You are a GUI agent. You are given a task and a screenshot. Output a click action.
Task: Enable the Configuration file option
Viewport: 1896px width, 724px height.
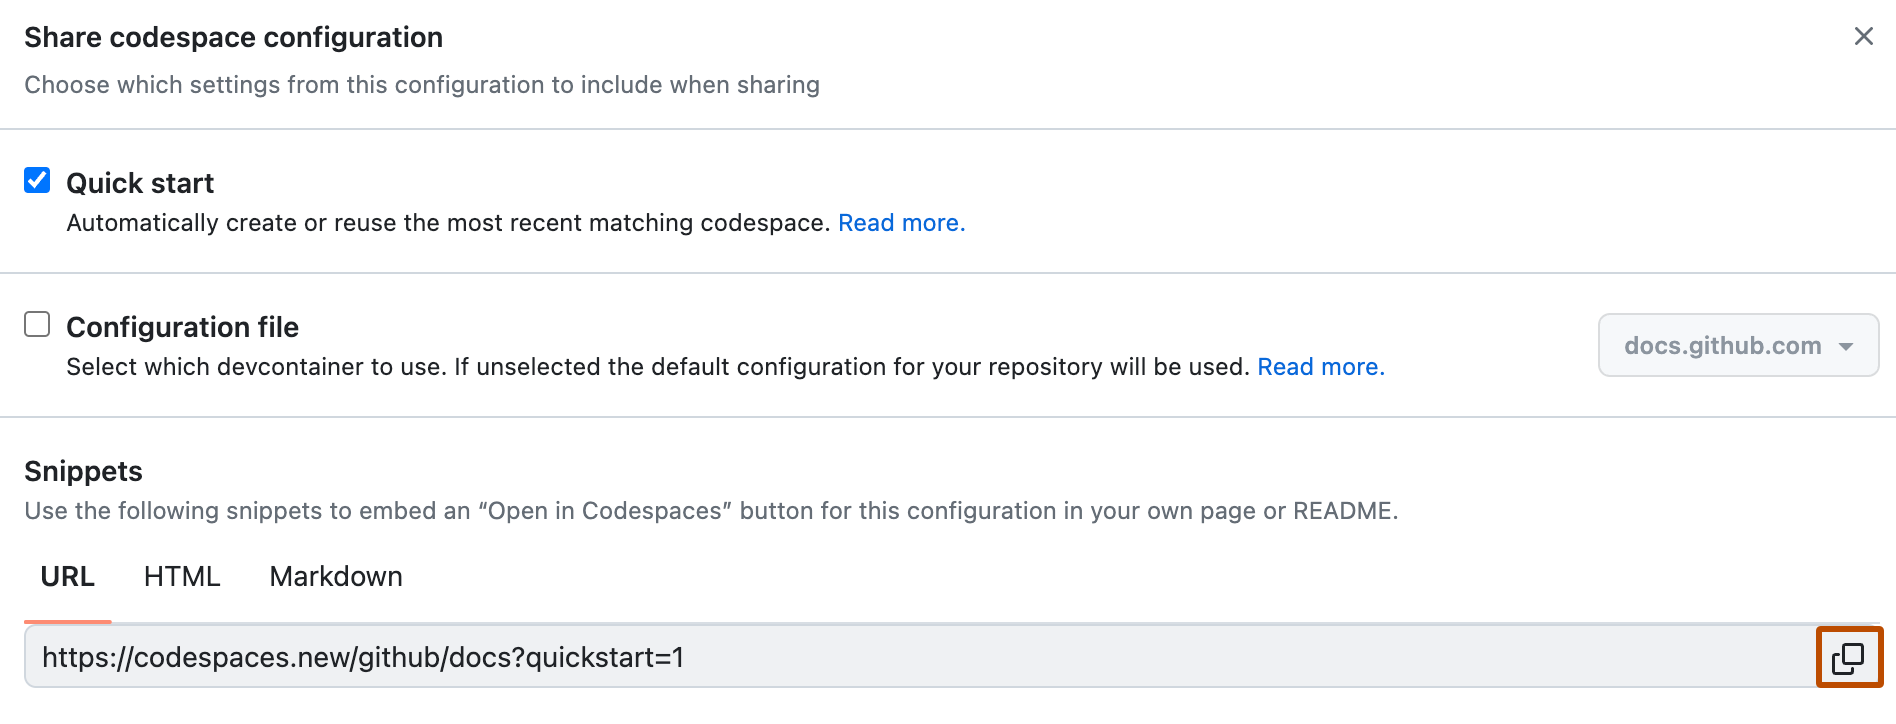[x=36, y=323]
